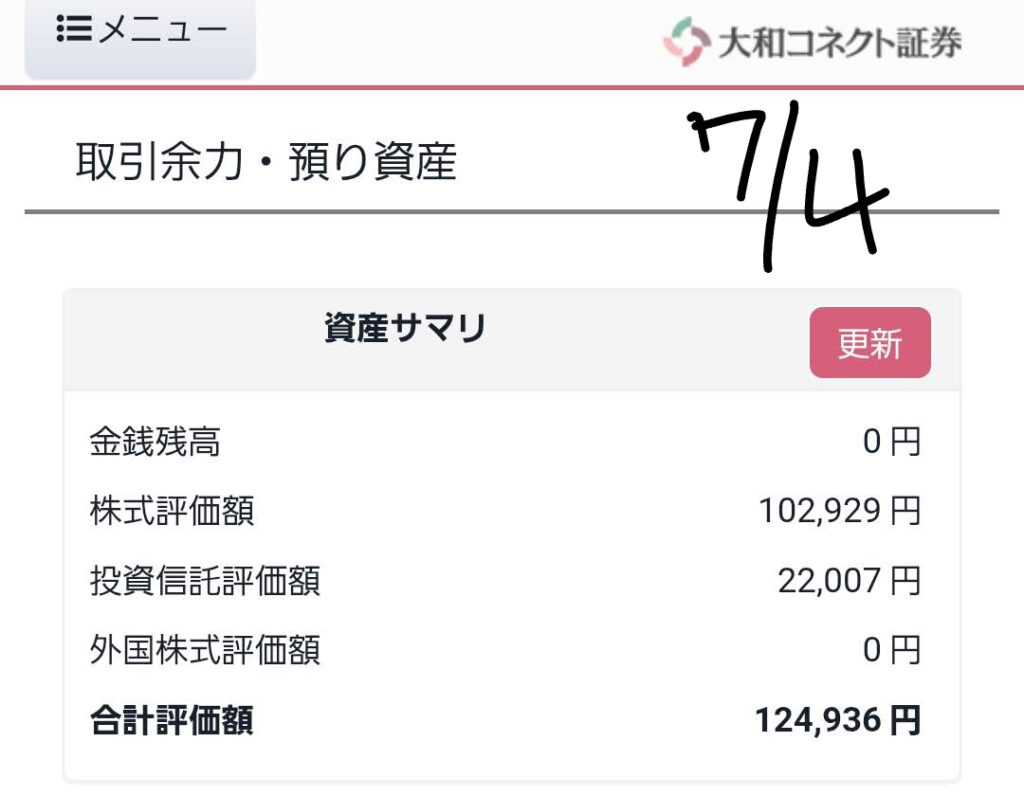Click the gray divider under the page title

tap(512, 212)
